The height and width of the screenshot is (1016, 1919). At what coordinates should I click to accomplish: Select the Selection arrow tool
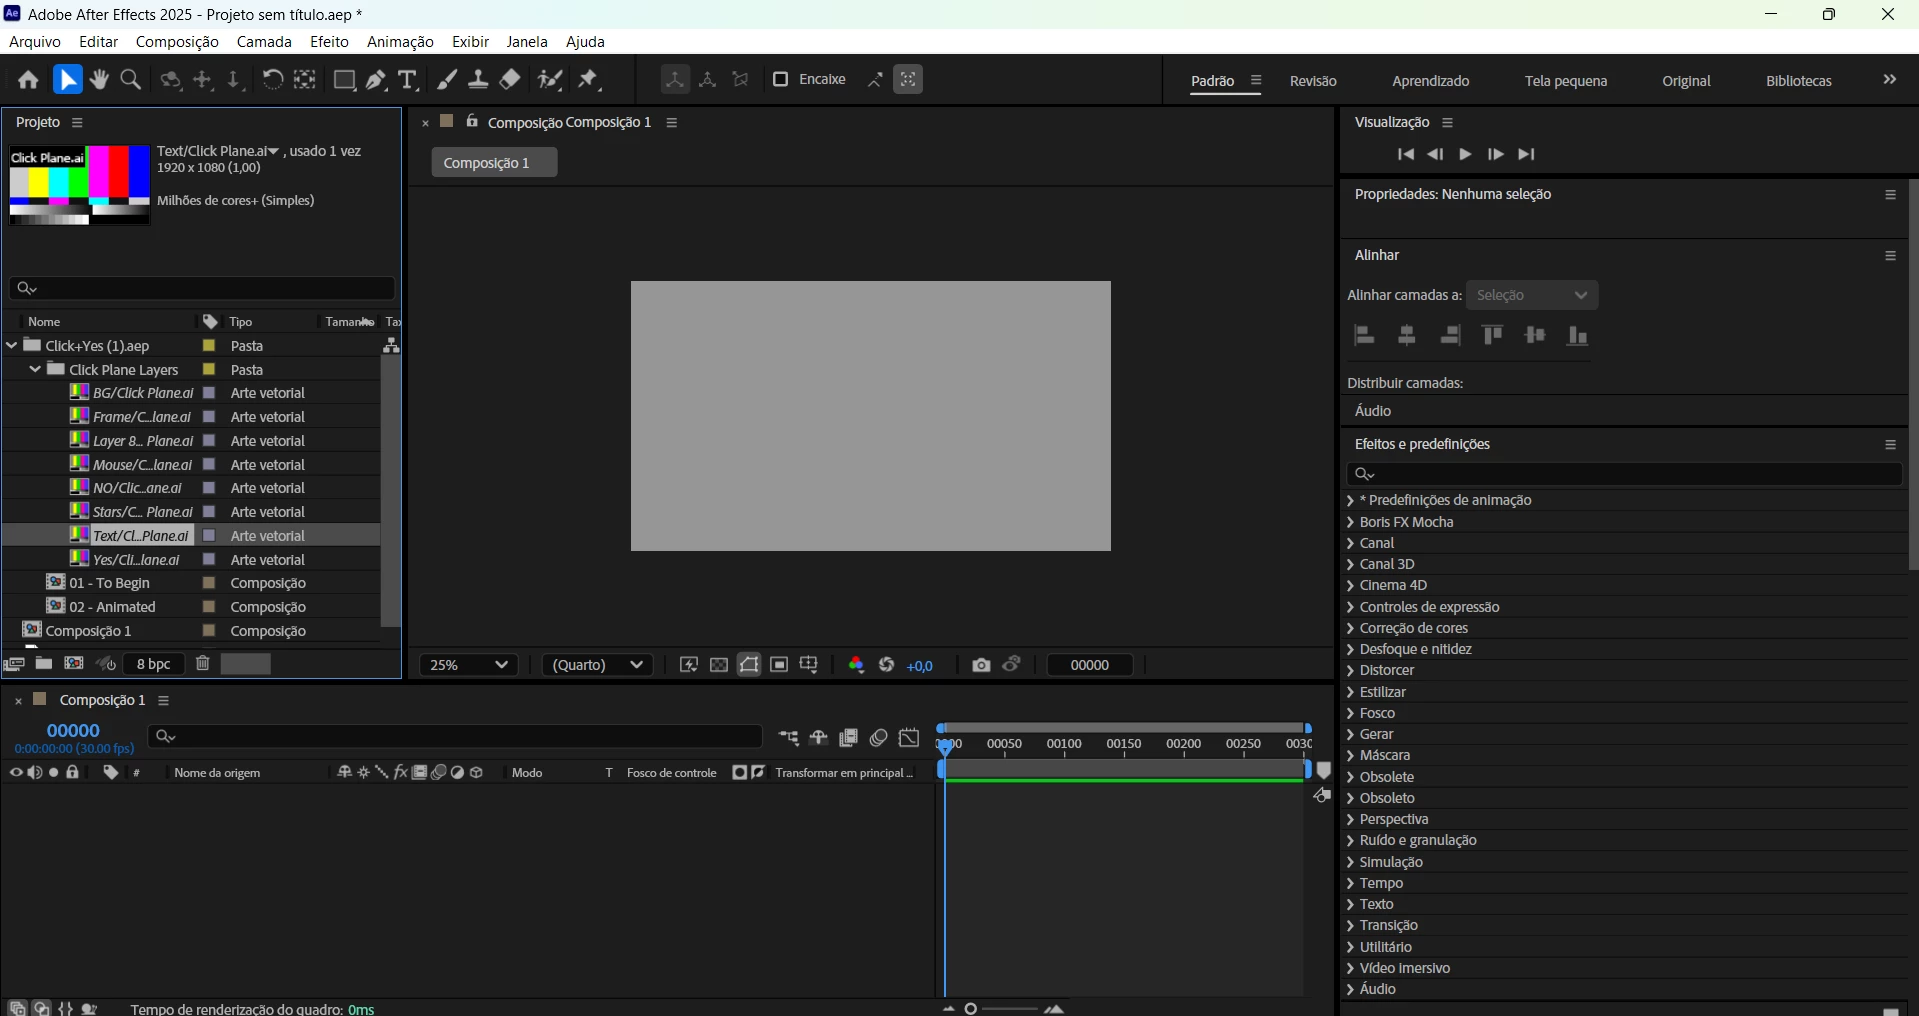point(67,80)
